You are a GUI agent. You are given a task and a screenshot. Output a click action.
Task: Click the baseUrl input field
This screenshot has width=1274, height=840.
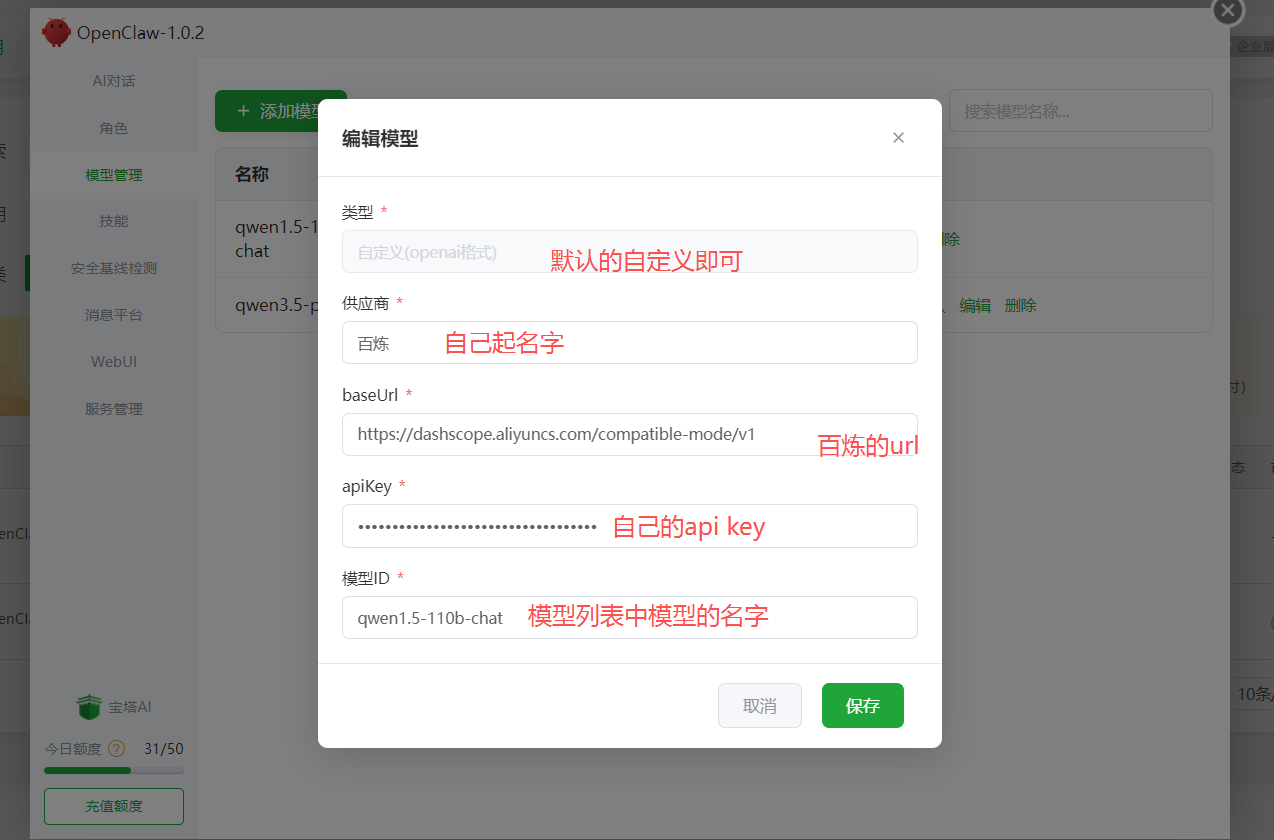tap(630, 434)
